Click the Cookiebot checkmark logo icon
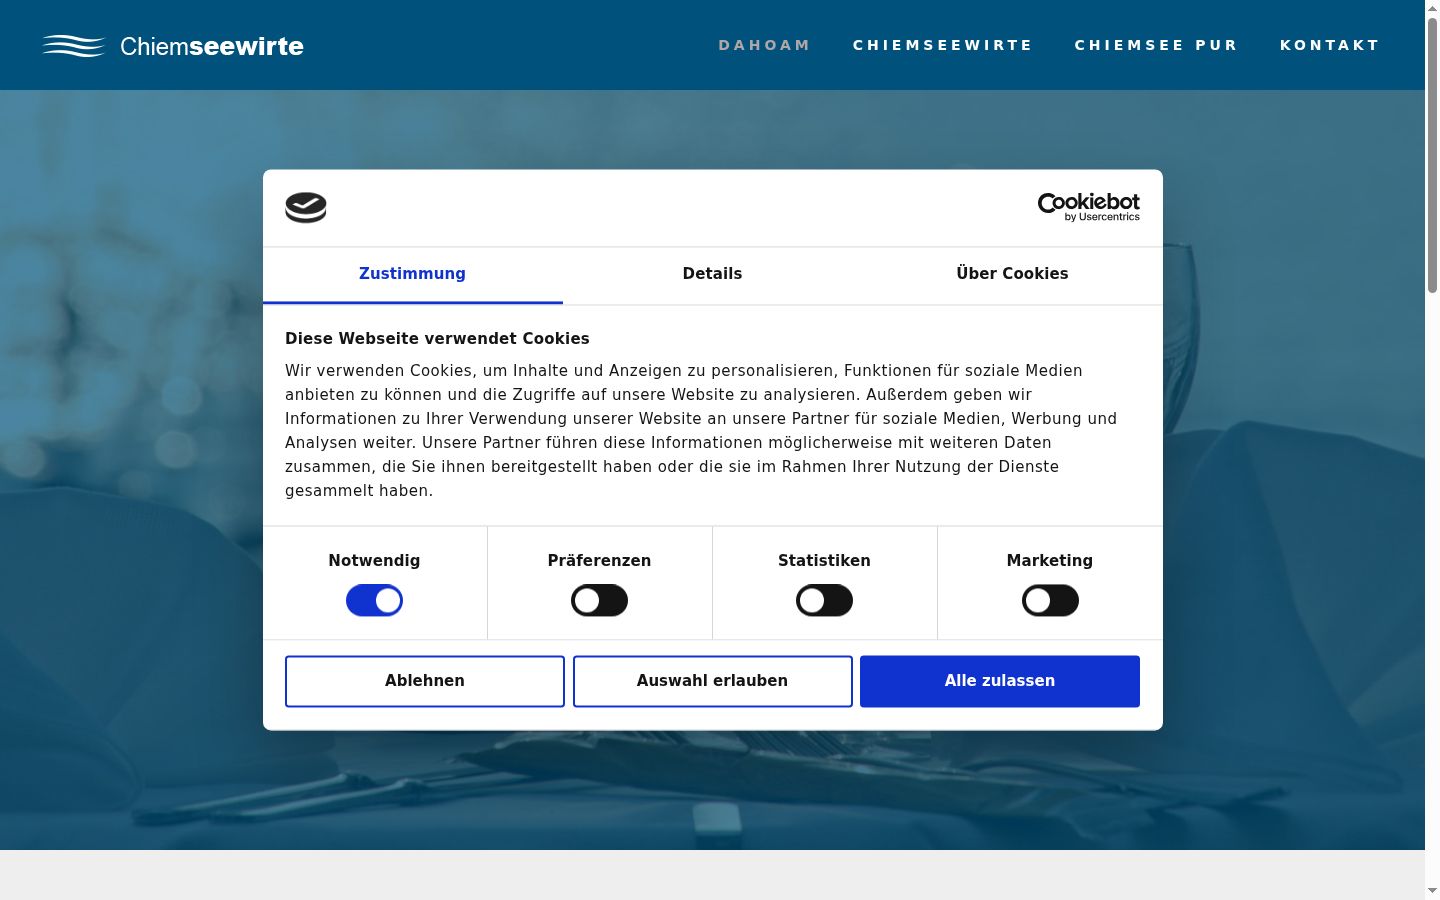The width and height of the screenshot is (1440, 900). pyautogui.click(x=306, y=207)
